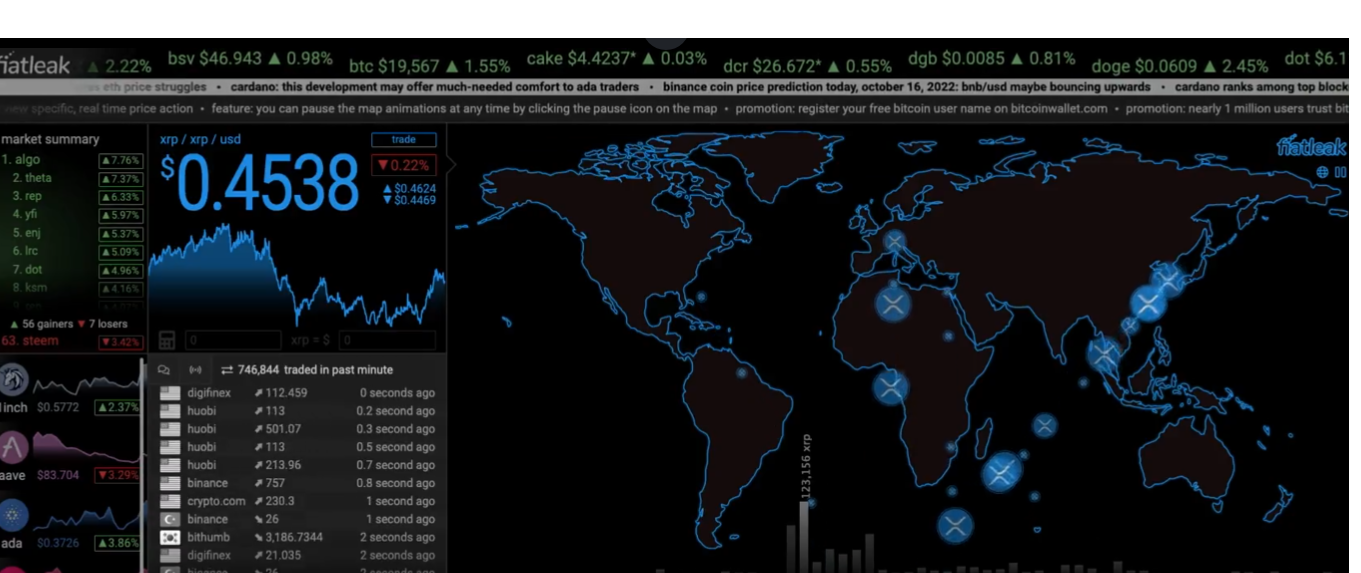Click the xrp / xrp / usd pair label

coord(200,140)
